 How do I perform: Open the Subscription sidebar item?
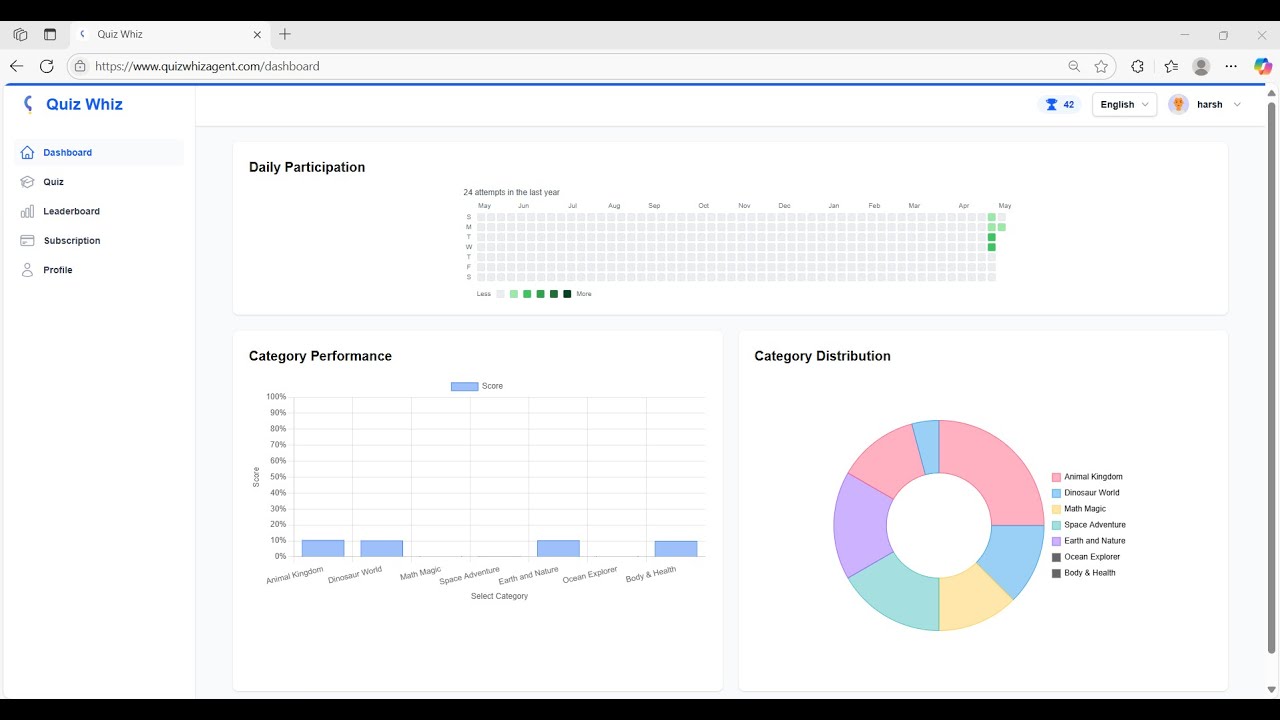click(101, 241)
